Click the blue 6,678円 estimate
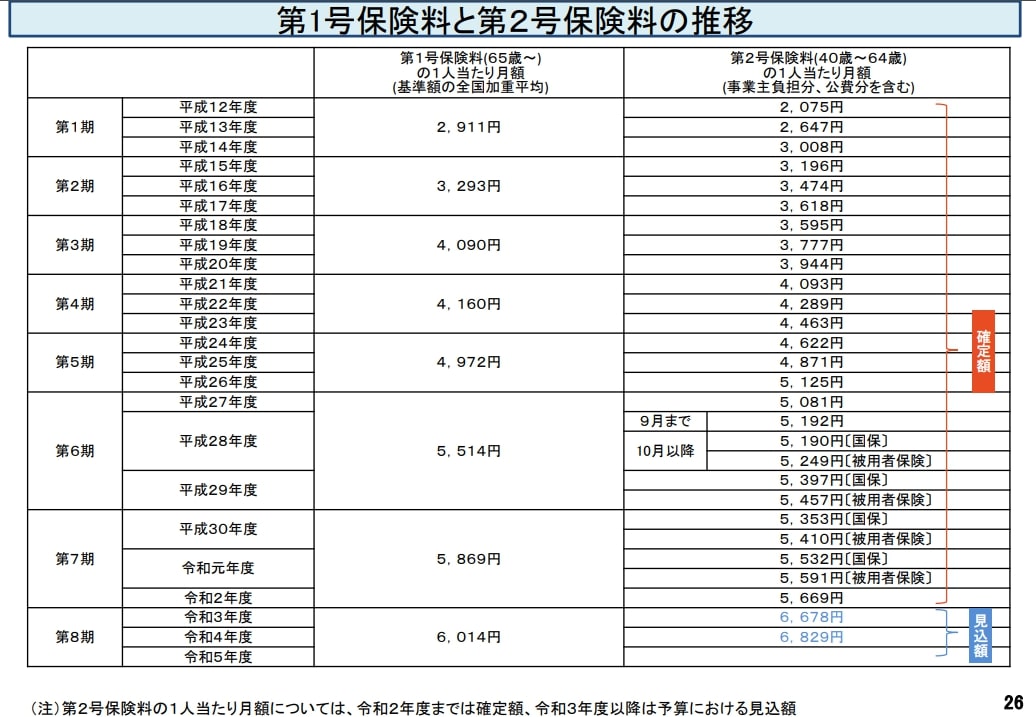The height and width of the screenshot is (717, 1036). (x=811, y=617)
